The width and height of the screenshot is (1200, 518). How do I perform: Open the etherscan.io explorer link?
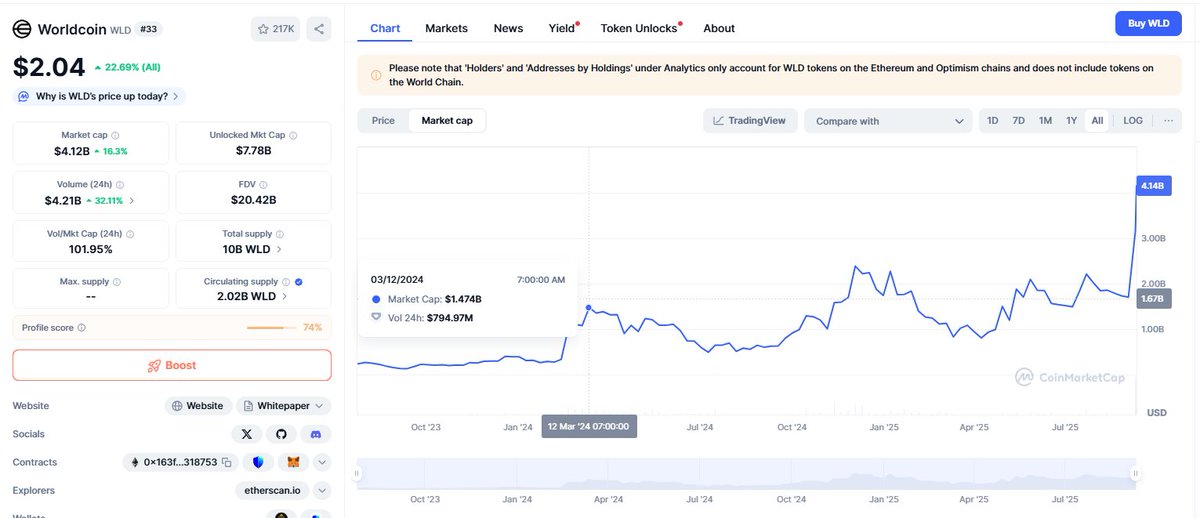pyautogui.click(x=272, y=490)
